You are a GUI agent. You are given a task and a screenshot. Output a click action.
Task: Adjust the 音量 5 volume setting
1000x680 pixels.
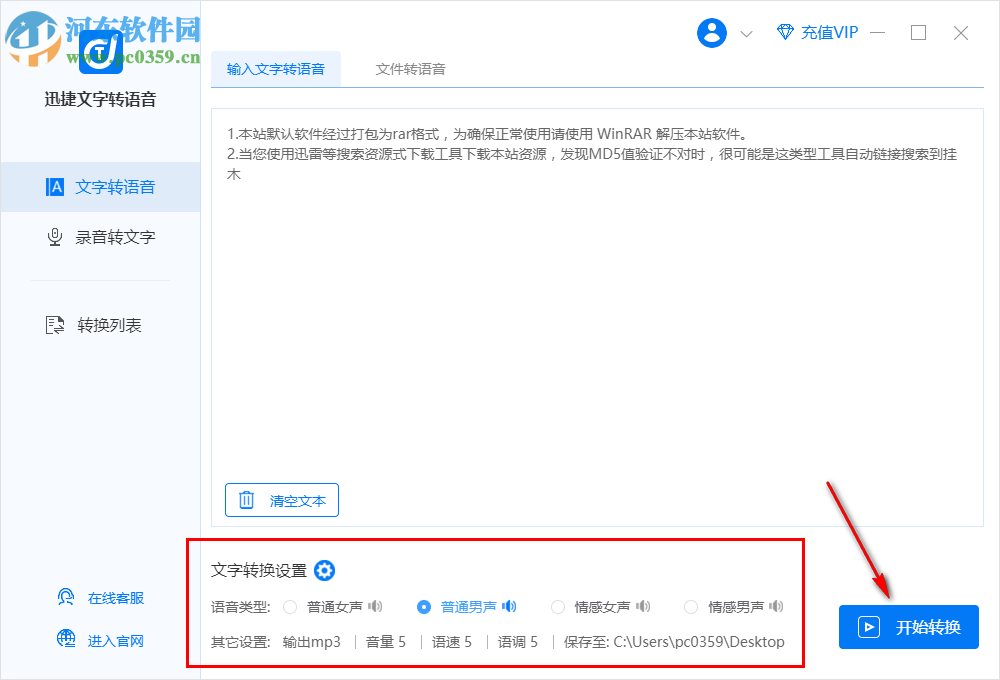[x=385, y=642]
